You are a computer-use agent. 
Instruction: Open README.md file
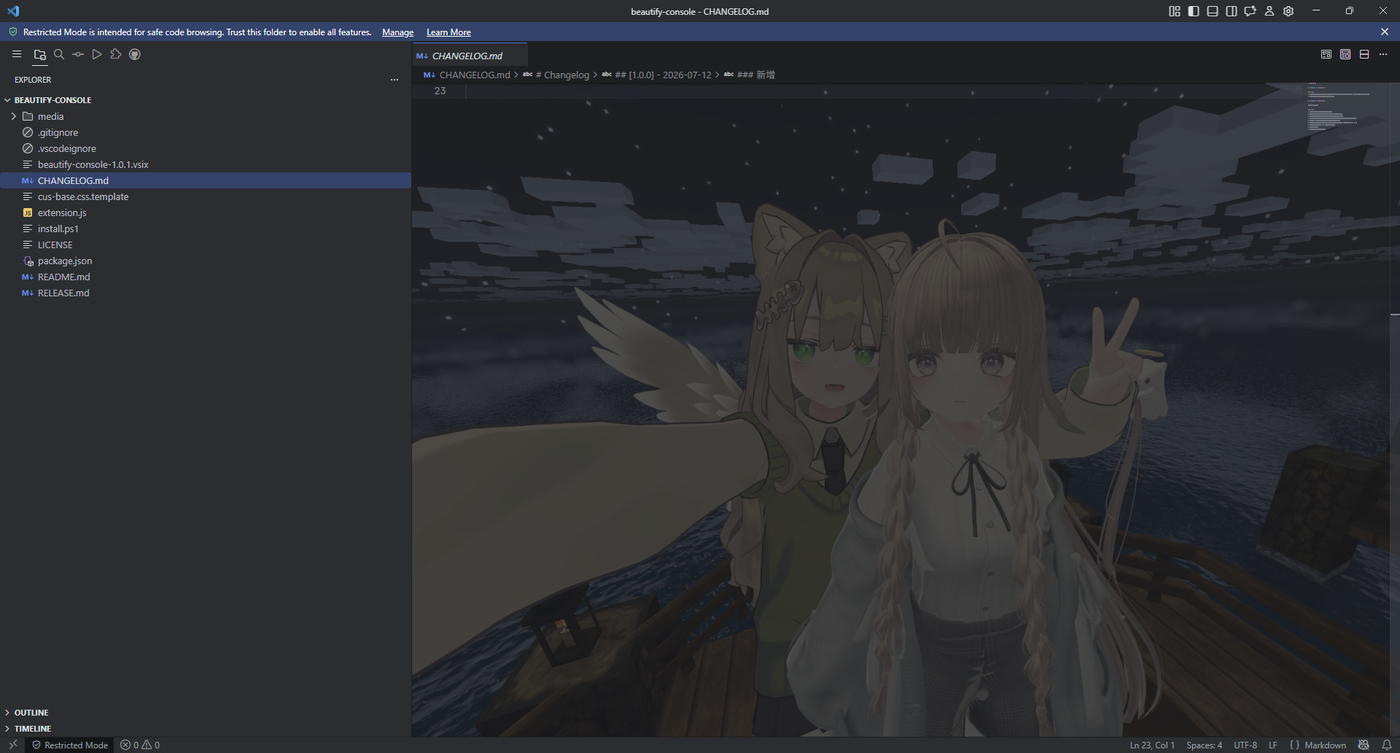[x=205, y=276]
